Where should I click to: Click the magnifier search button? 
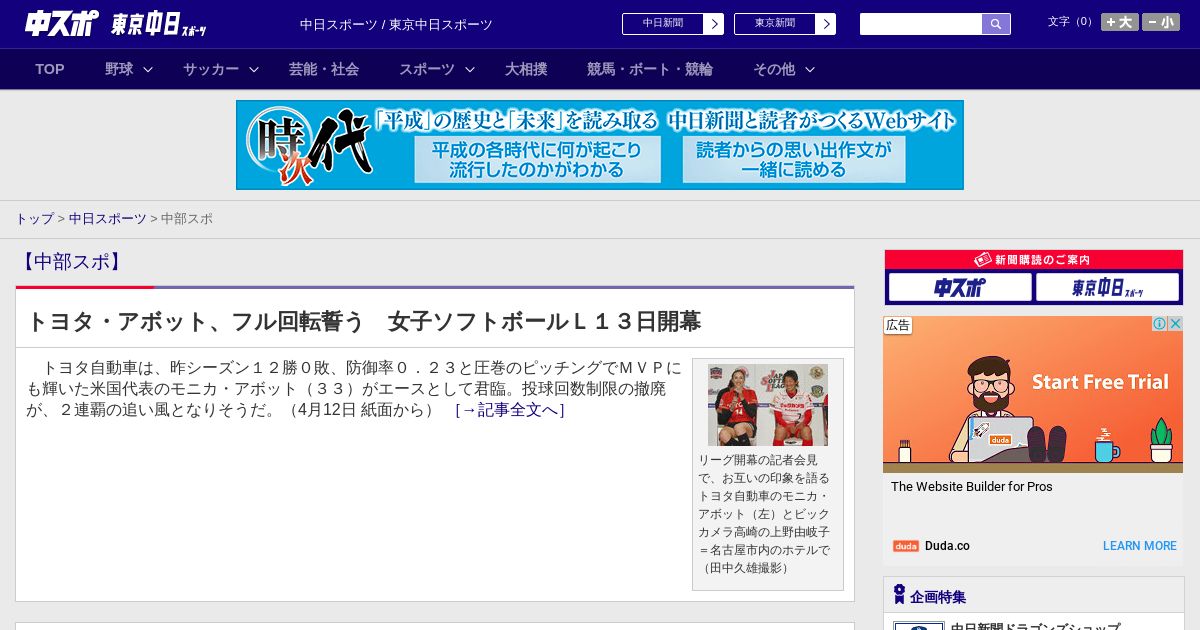tap(996, 24)
